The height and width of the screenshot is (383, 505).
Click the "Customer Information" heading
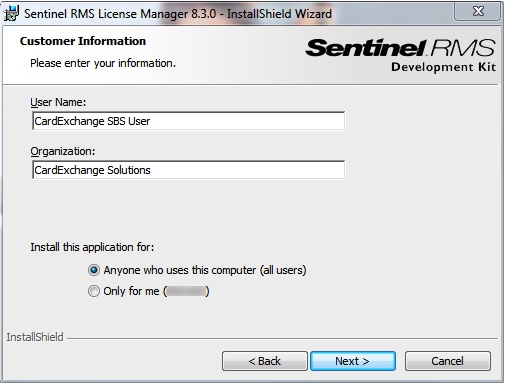(83, 41)
